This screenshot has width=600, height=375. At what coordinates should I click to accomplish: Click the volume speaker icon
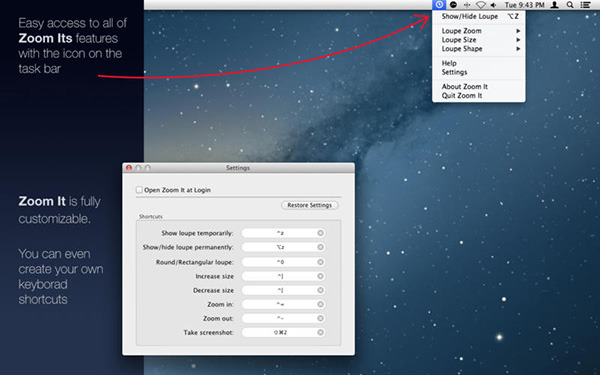tap(494, 5)
